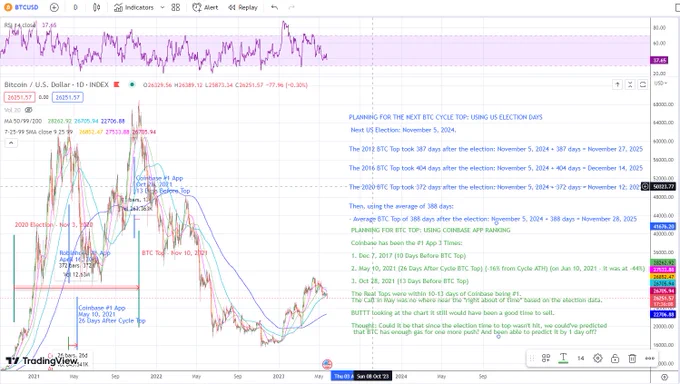Change text color with the T icon
The image size is (680, 384).
(563, 358)
